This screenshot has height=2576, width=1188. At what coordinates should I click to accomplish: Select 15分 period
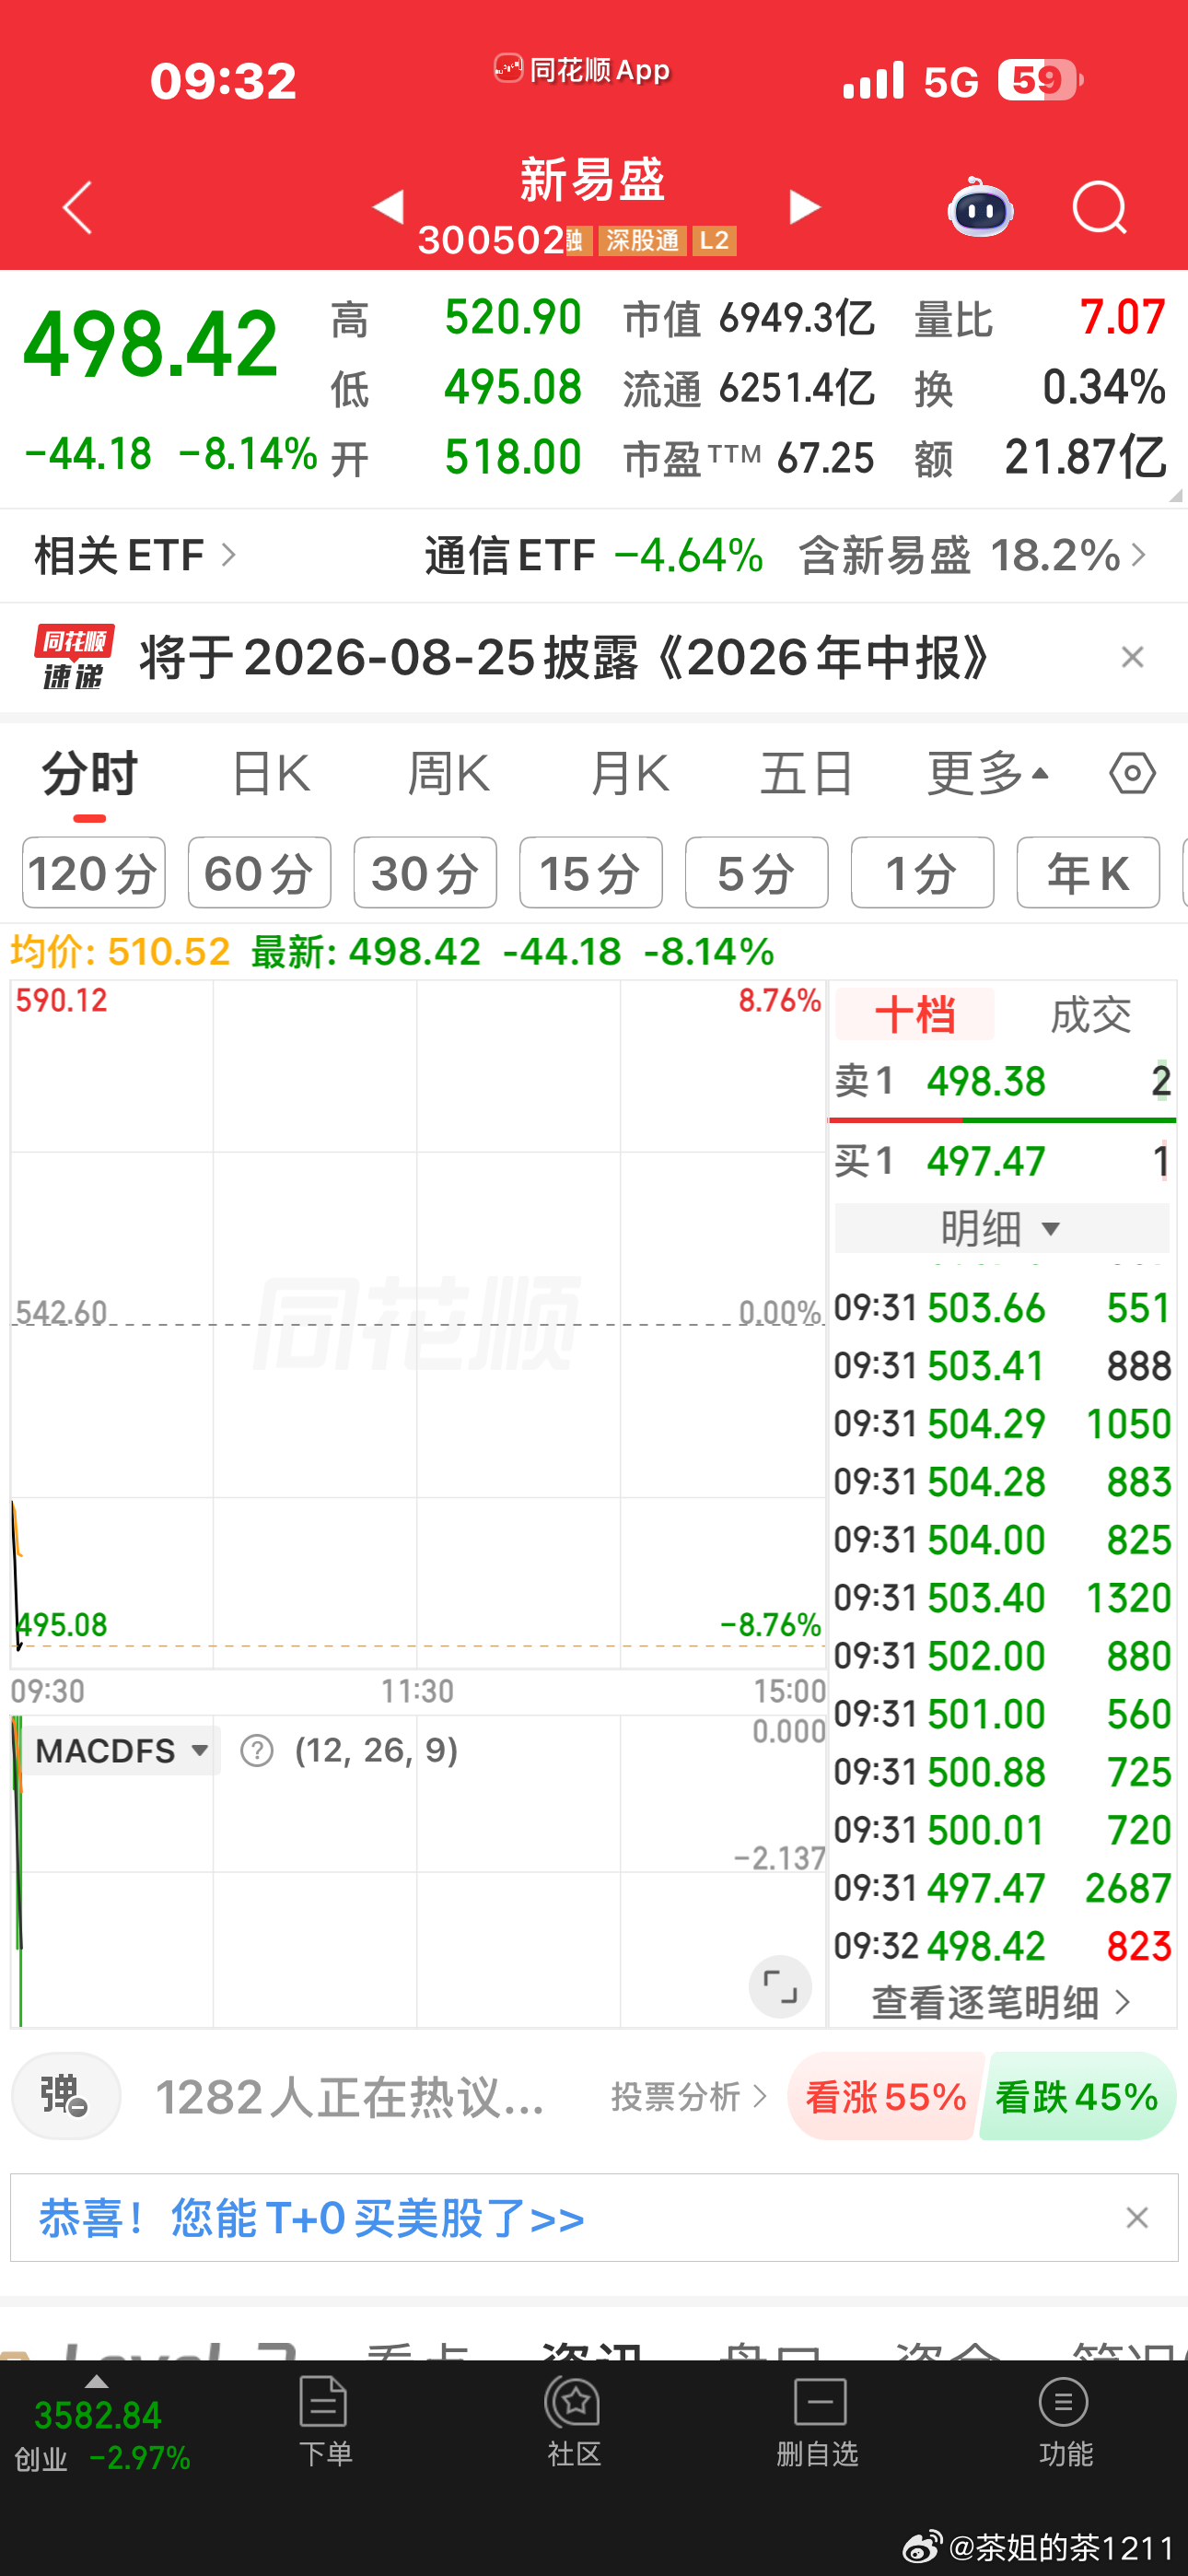coord(591,873)
